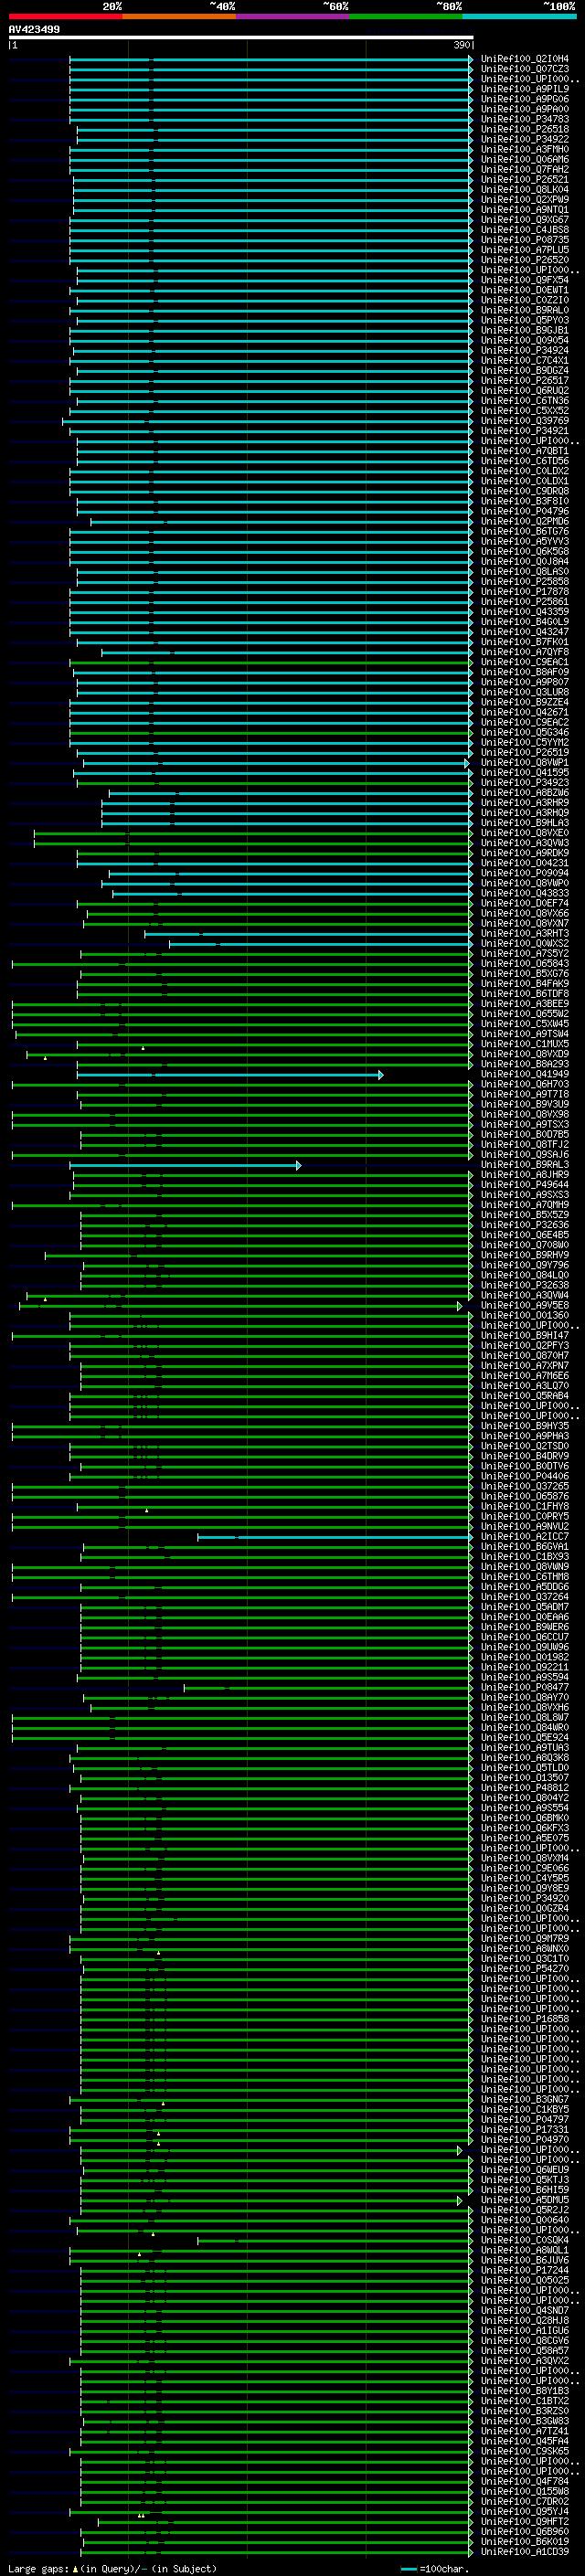Screen dimensions: 585x2576
Task: Click hit label UniRef100_P26518
Action: click(525, 129)
